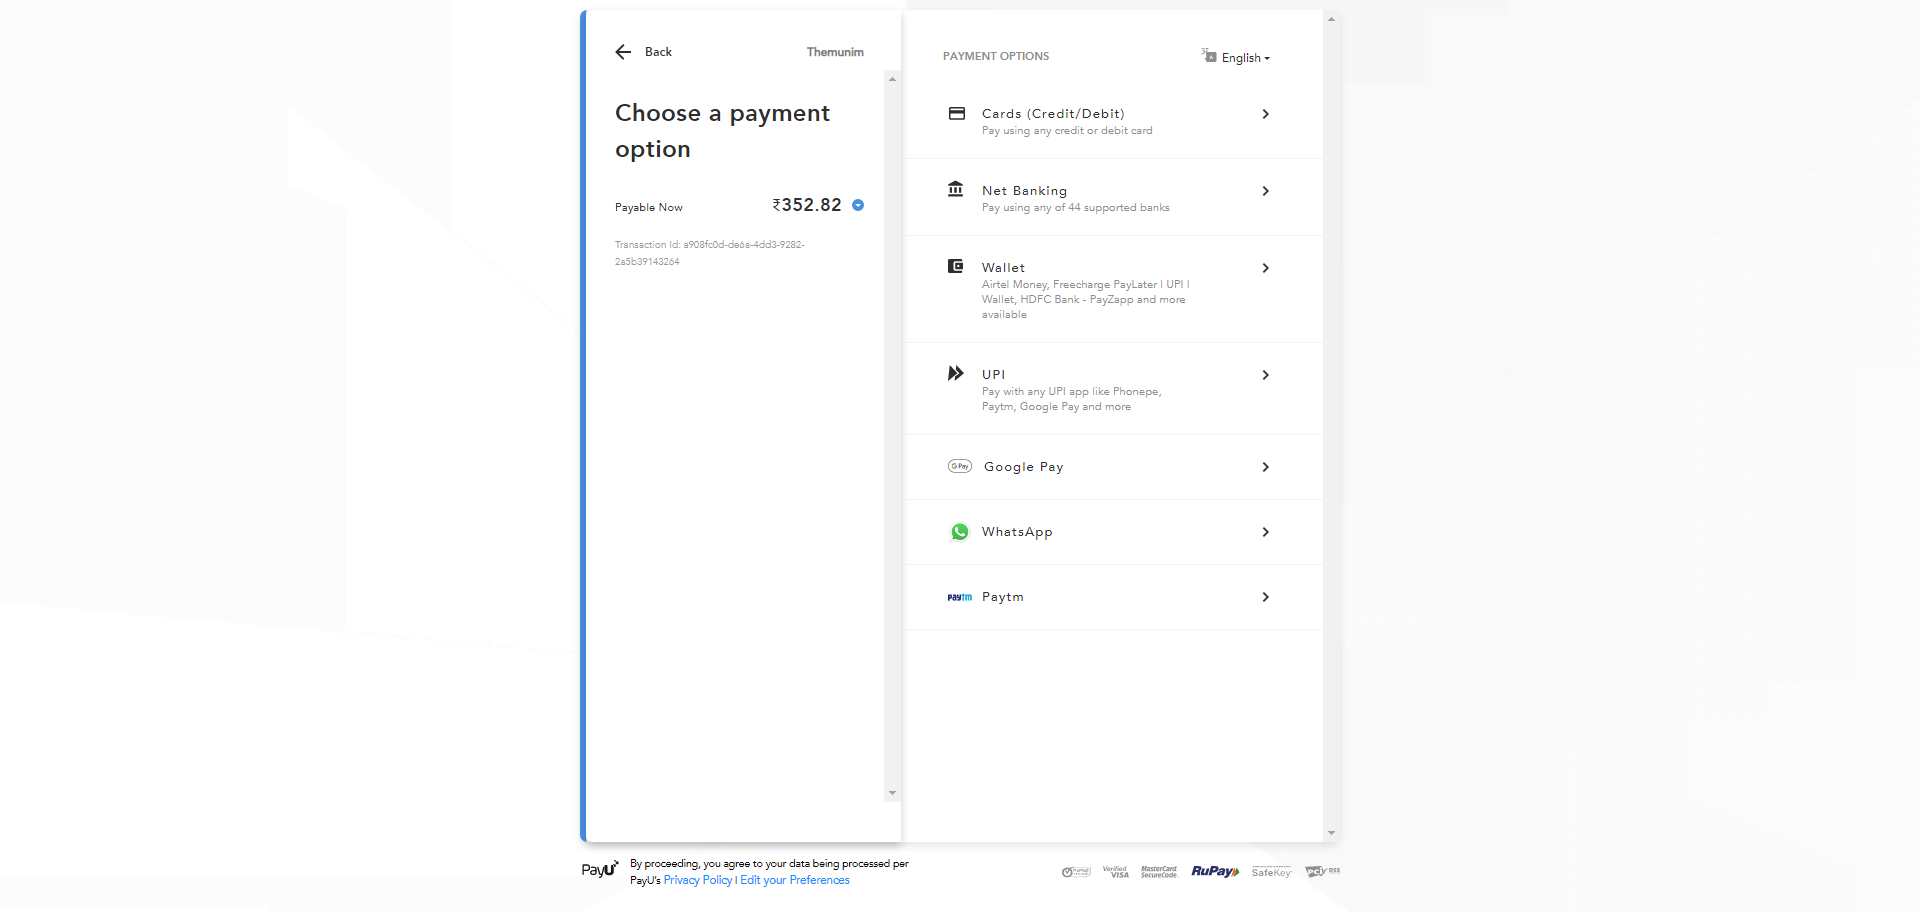Click the SafeKey badge in footer

pos(1271,872)
